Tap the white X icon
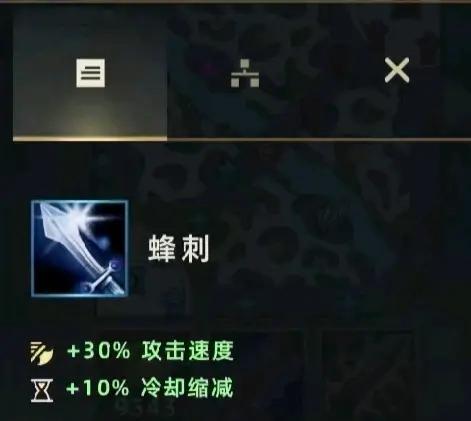 pos(397,70)
